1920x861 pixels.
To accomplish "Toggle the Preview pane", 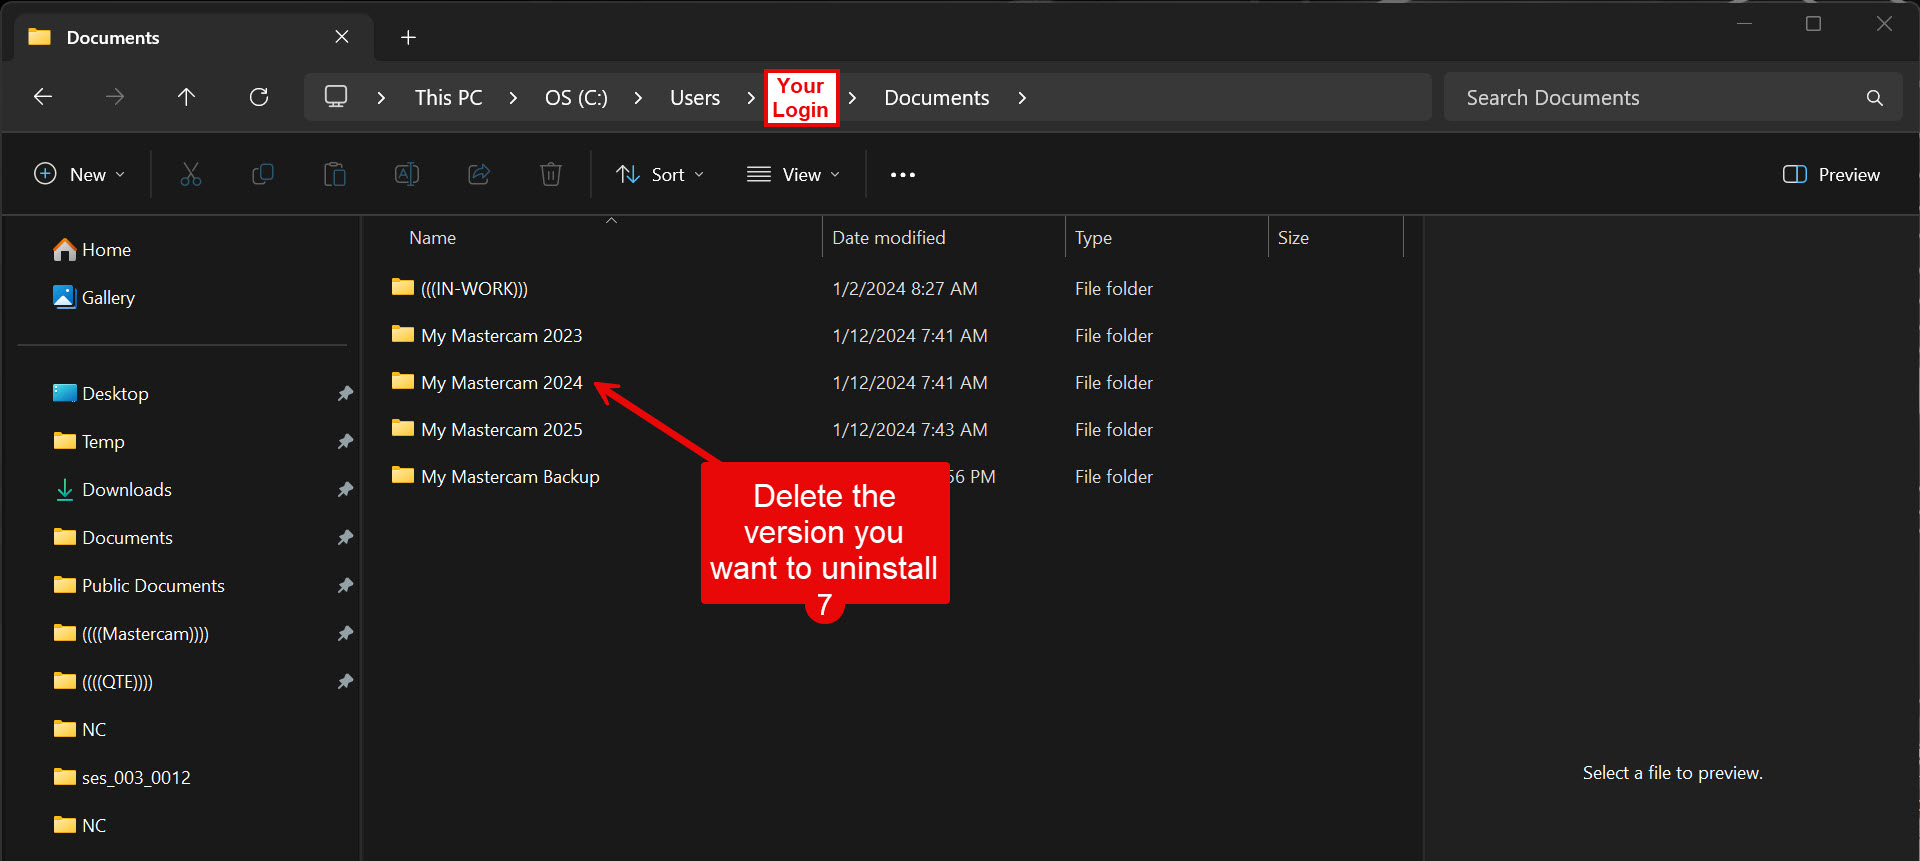I will point(1831,175).
